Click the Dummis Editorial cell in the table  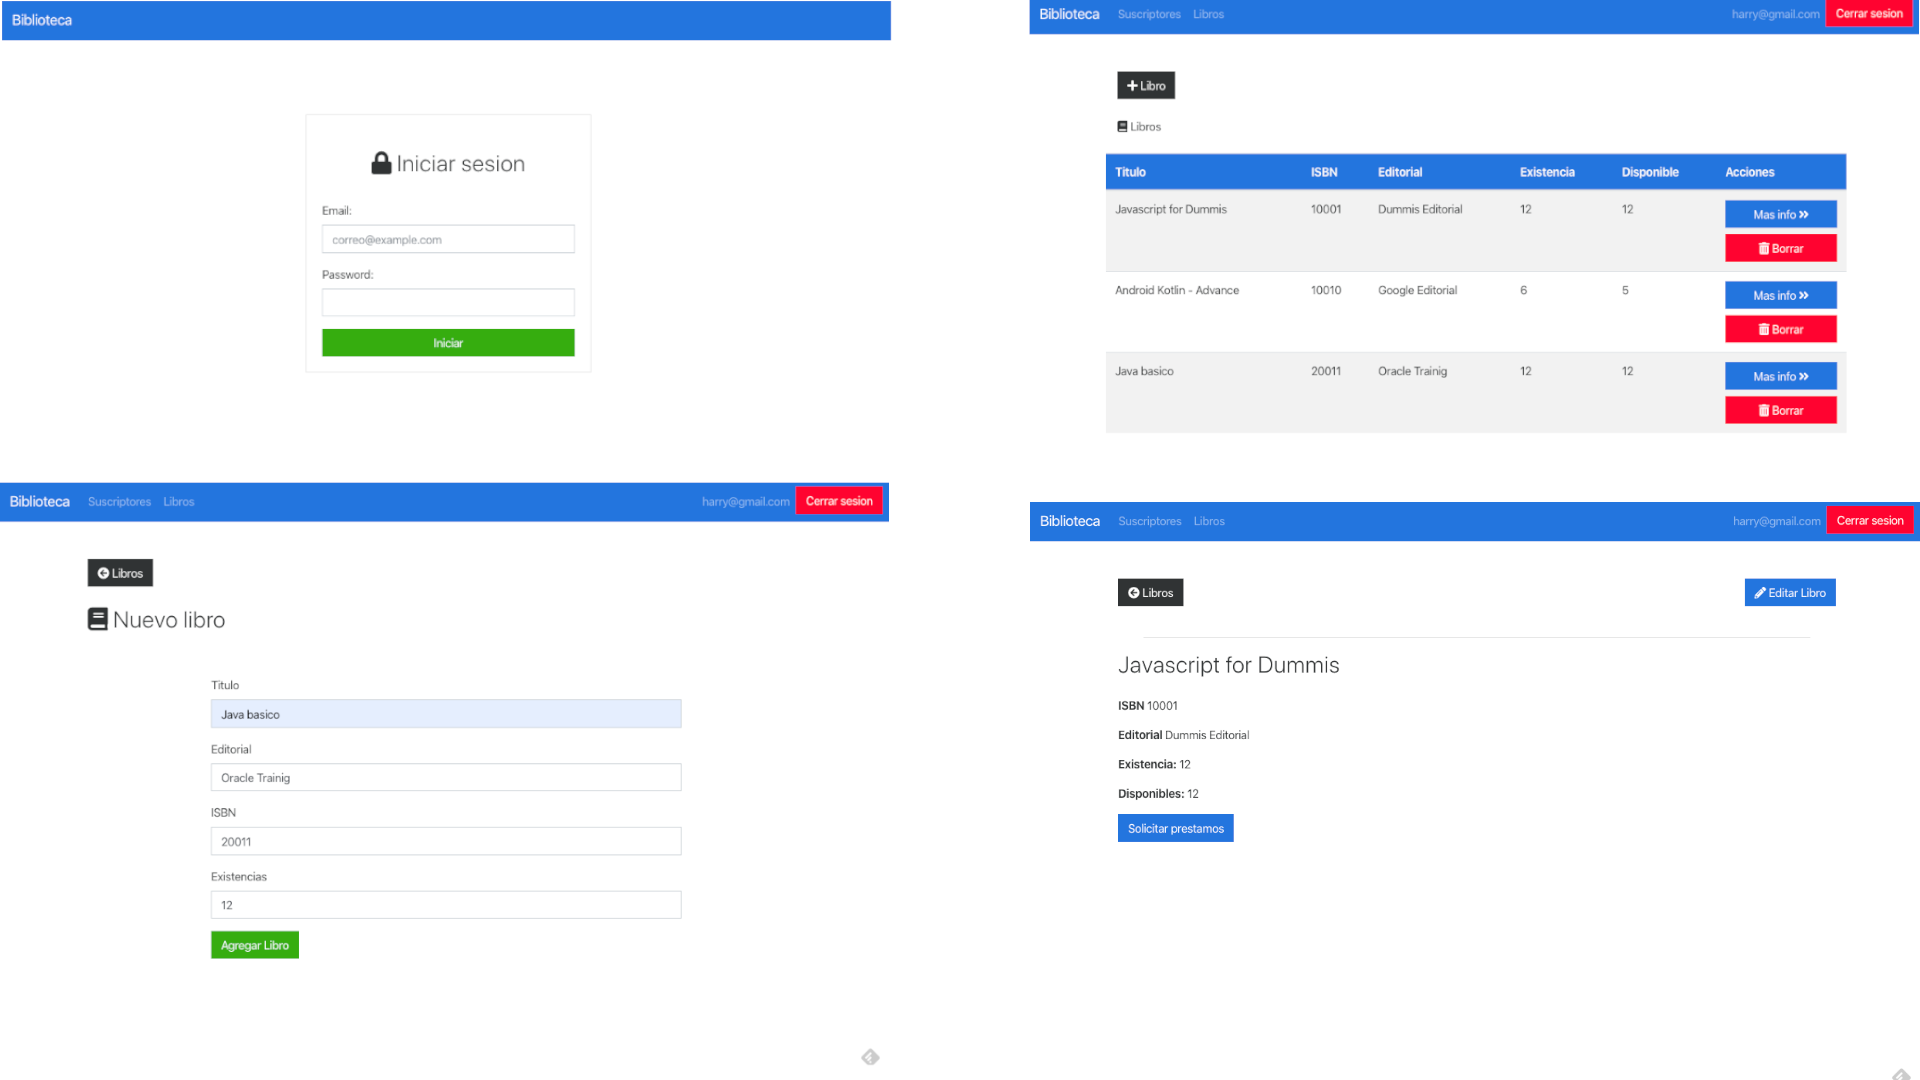click(1420, 209)
